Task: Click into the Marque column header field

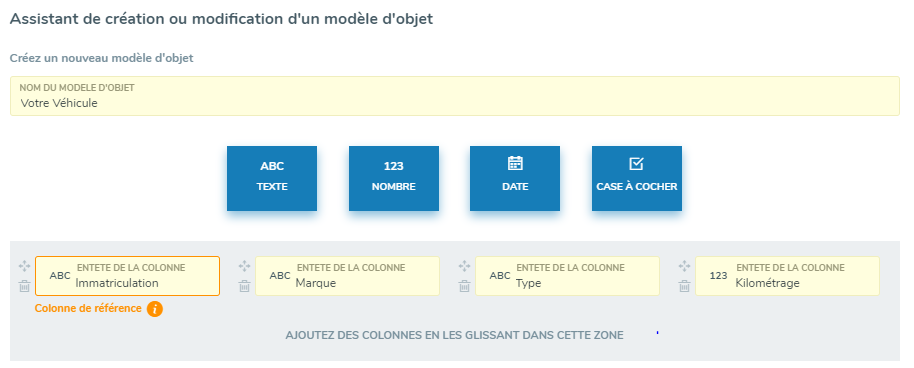Action: pos(347,276)
